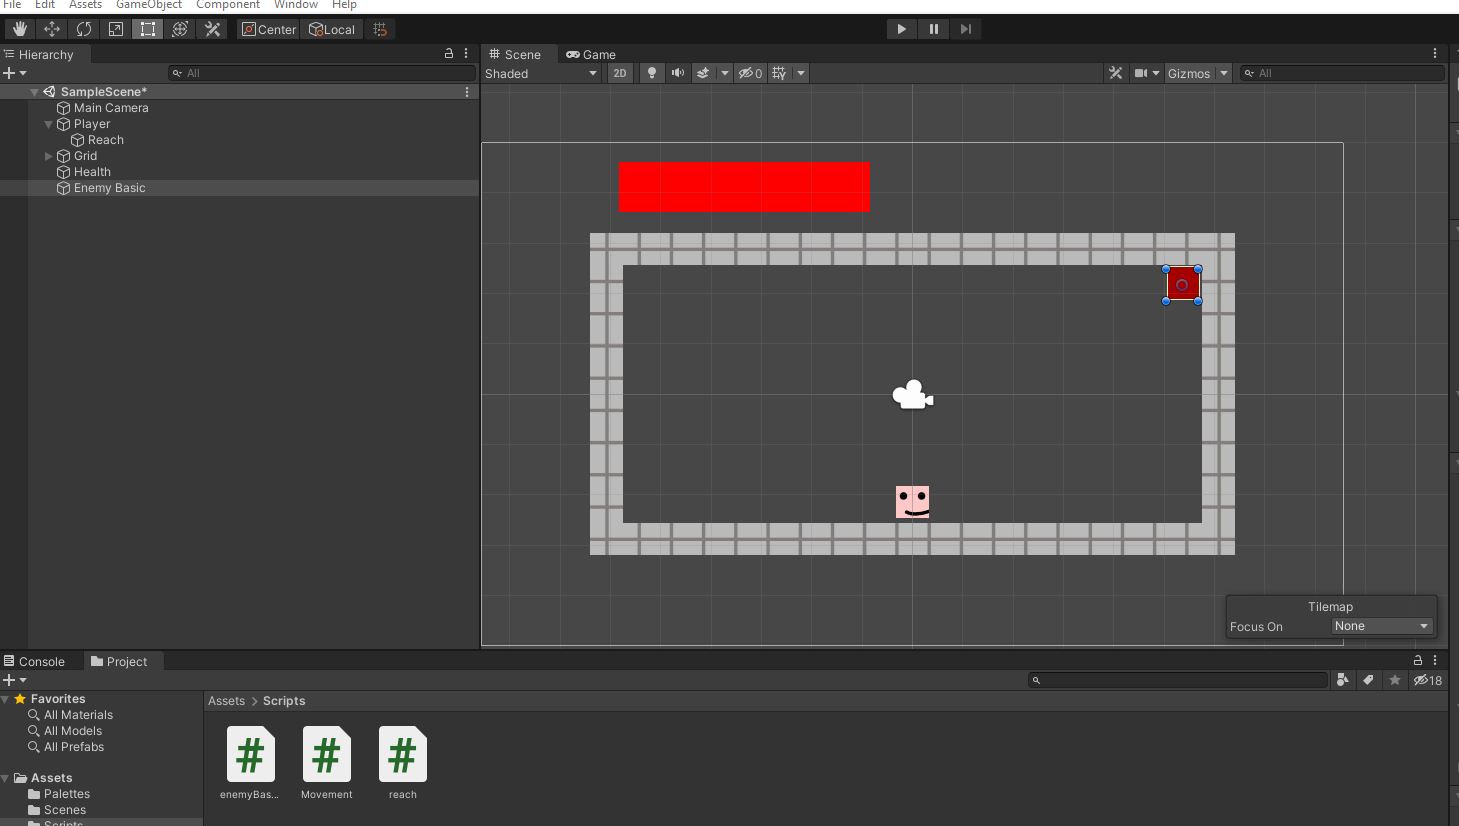The width and height of the screenshot is (1459, 826).
Task: Select Enemy Basic in Hierarchy
Action: point(109,188)
